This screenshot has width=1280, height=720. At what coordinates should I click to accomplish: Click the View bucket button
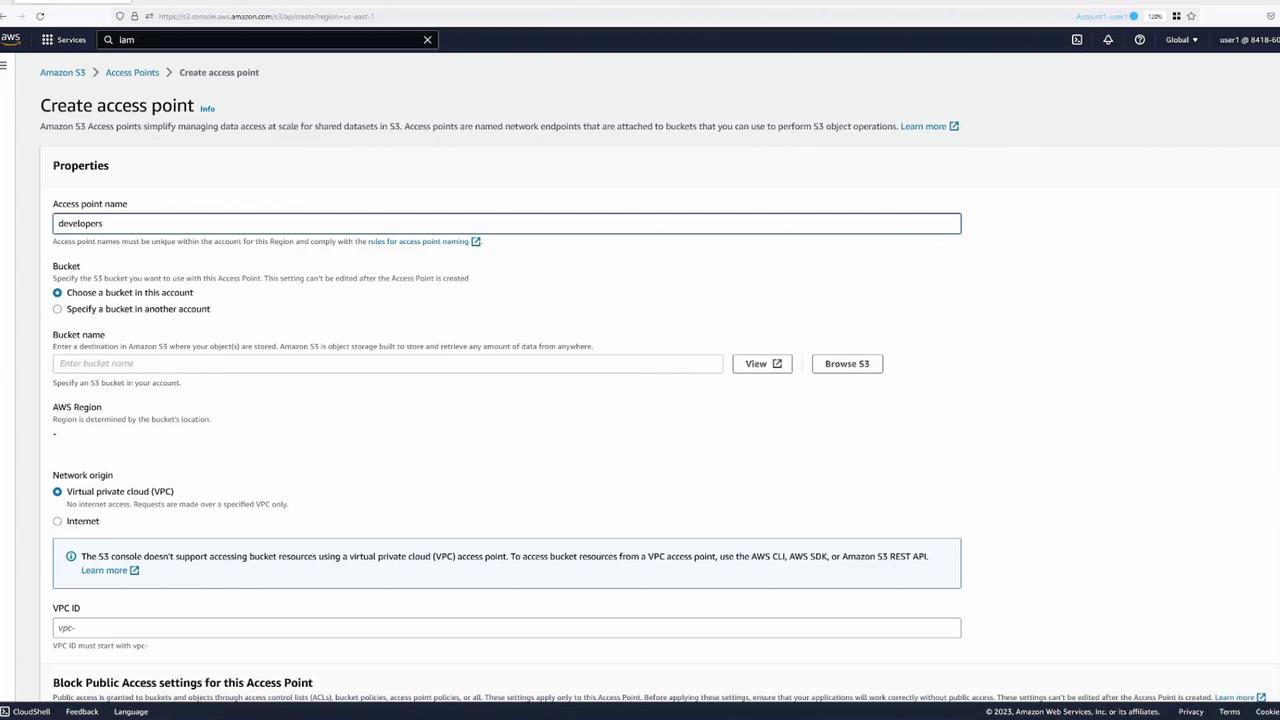(x=762, y=364)
